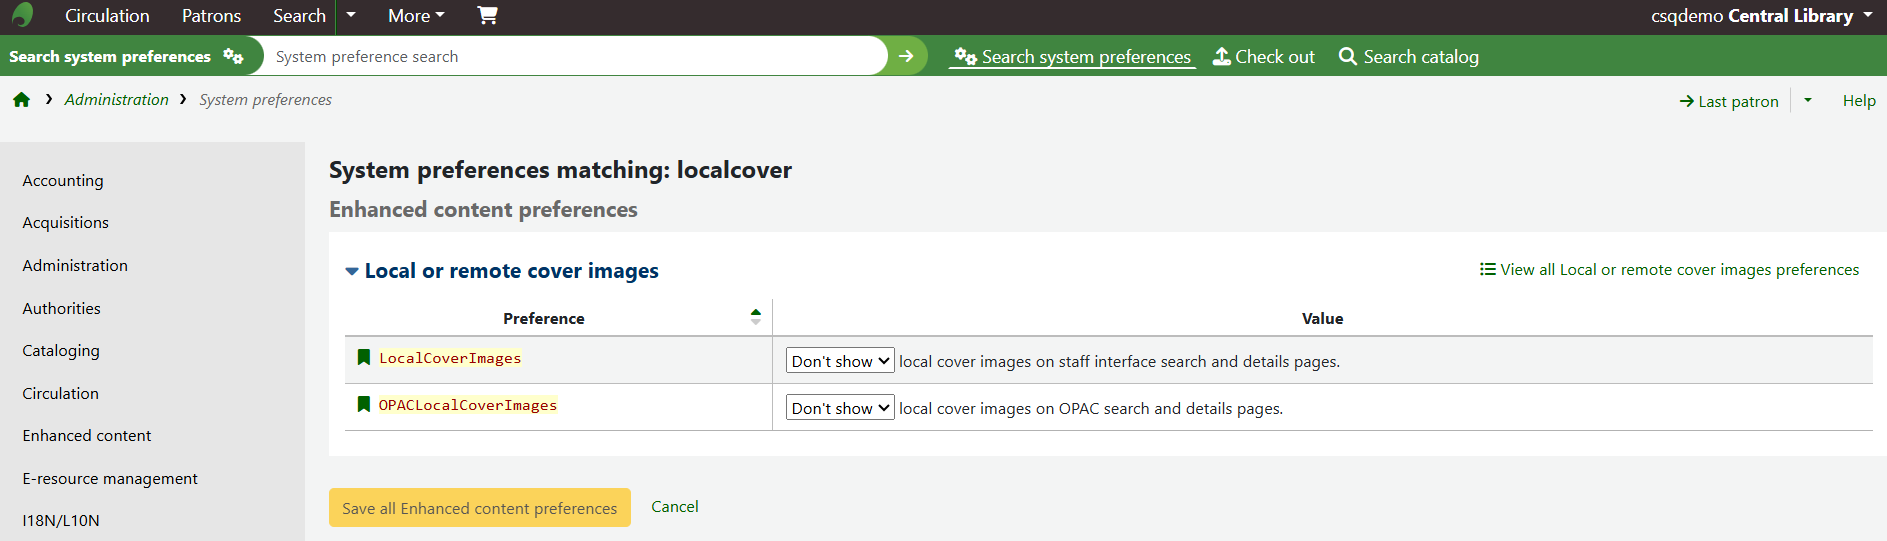Click Save all Enhanced content preferences
The width and height of the screenshot is (1887, 541).
(x=479, y=508)
